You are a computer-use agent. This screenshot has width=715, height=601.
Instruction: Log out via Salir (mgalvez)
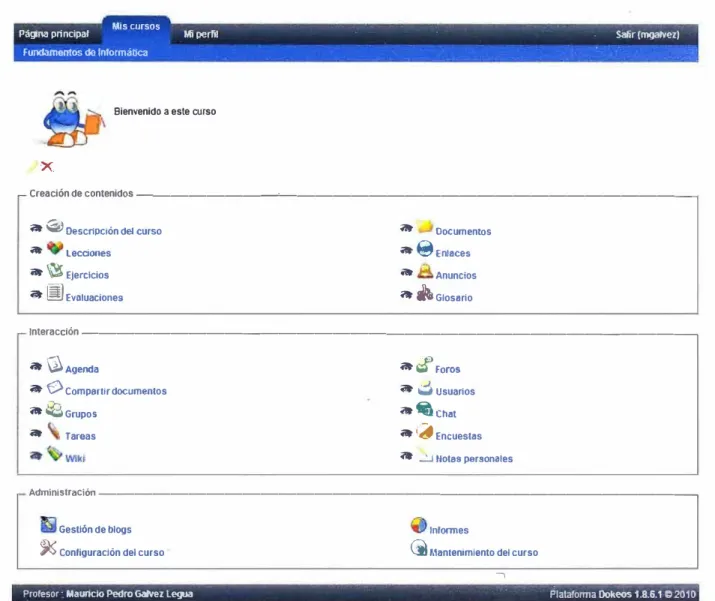pos(648,35)
